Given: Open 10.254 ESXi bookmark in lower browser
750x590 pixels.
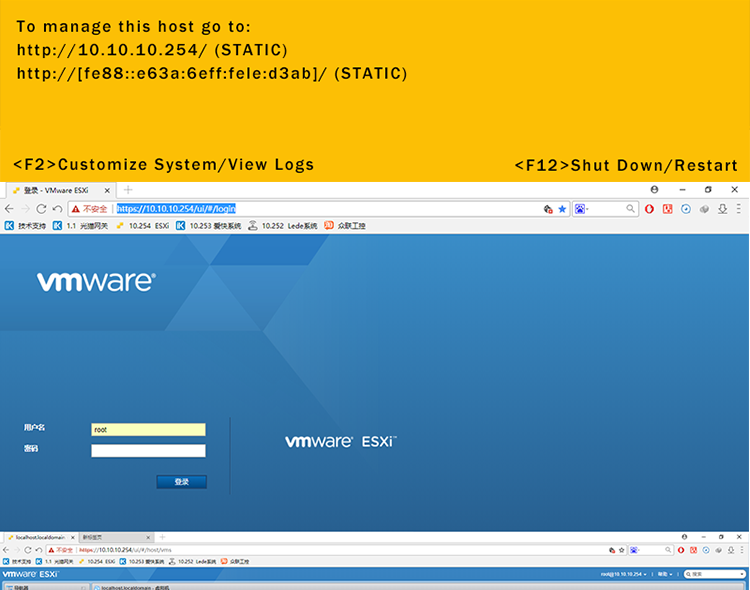Looking at the screenshot, I should pyautogui.click(x=97, y=562).
